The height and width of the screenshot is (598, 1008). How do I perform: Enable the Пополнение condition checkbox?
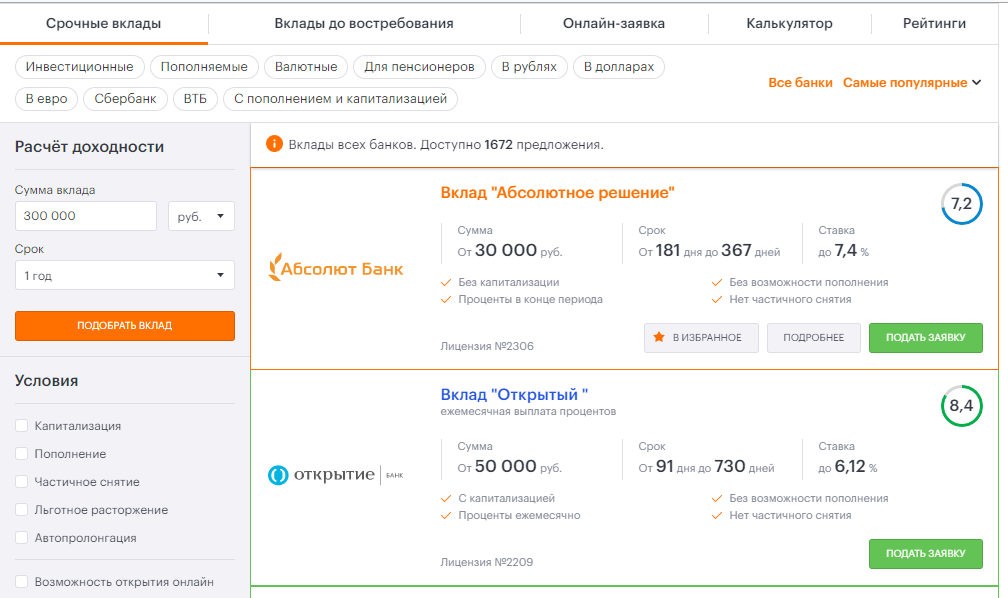(21, 453)
